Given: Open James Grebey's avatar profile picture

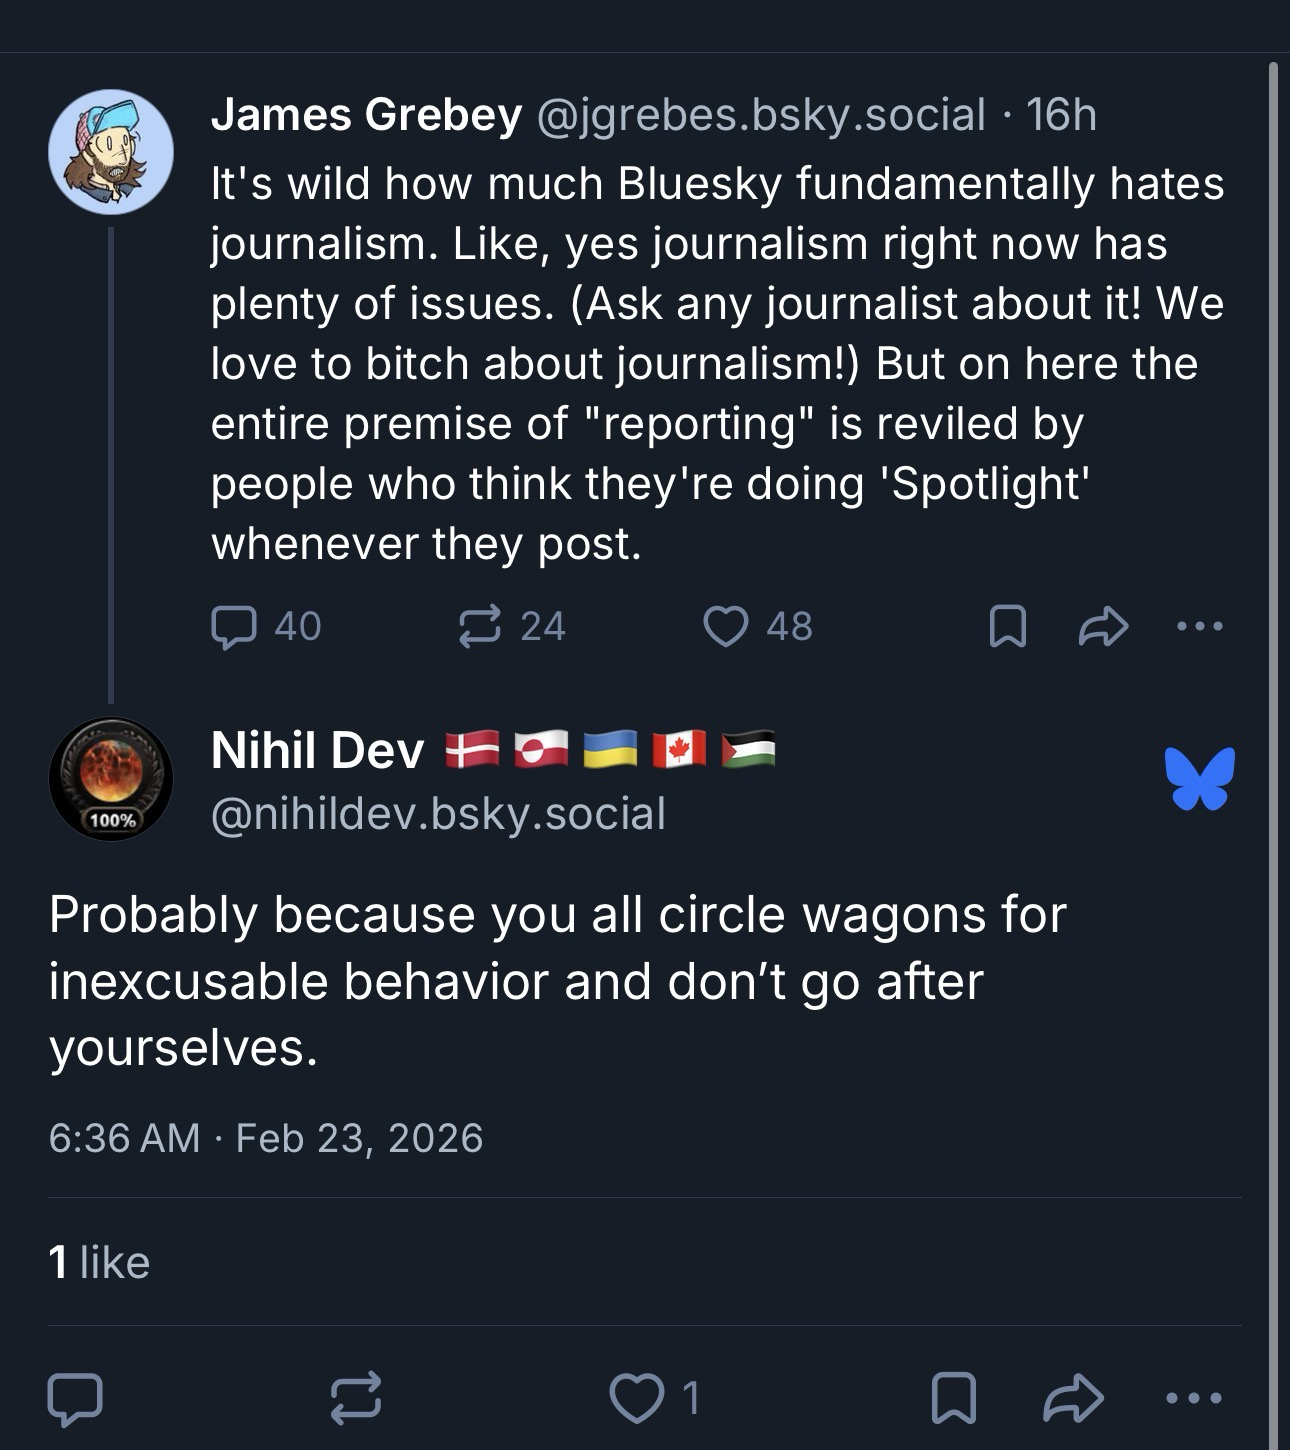Looking at the screenshot, I should pos(111,152).
